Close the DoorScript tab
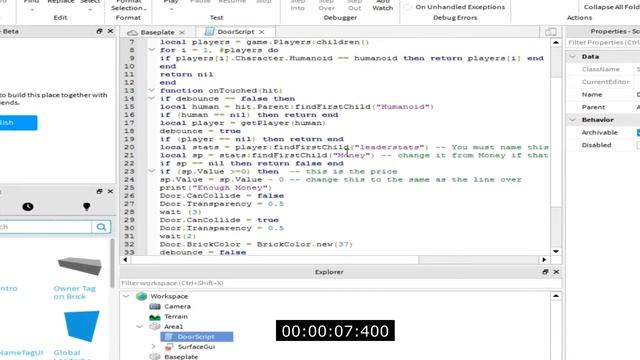 point(262,32)
